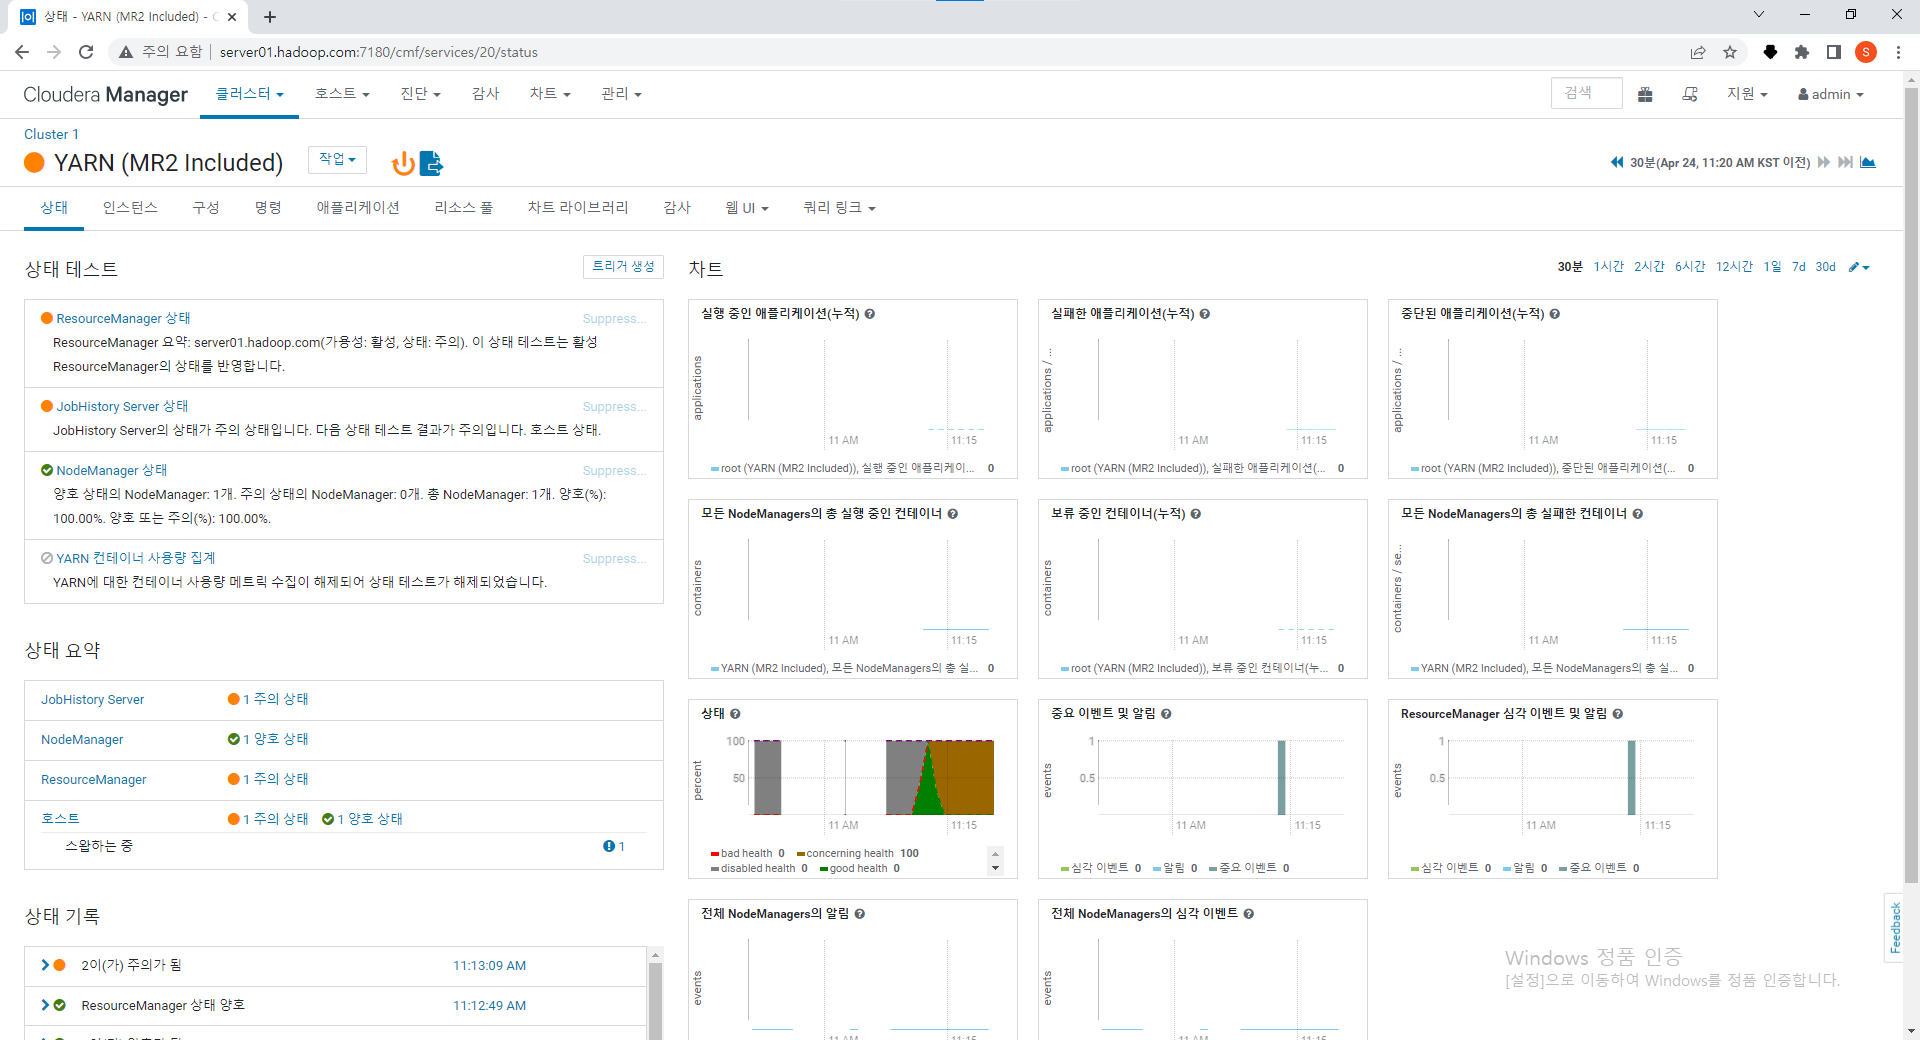
Task: Click the page vertical scrollbar
Action: [1911, 485]
